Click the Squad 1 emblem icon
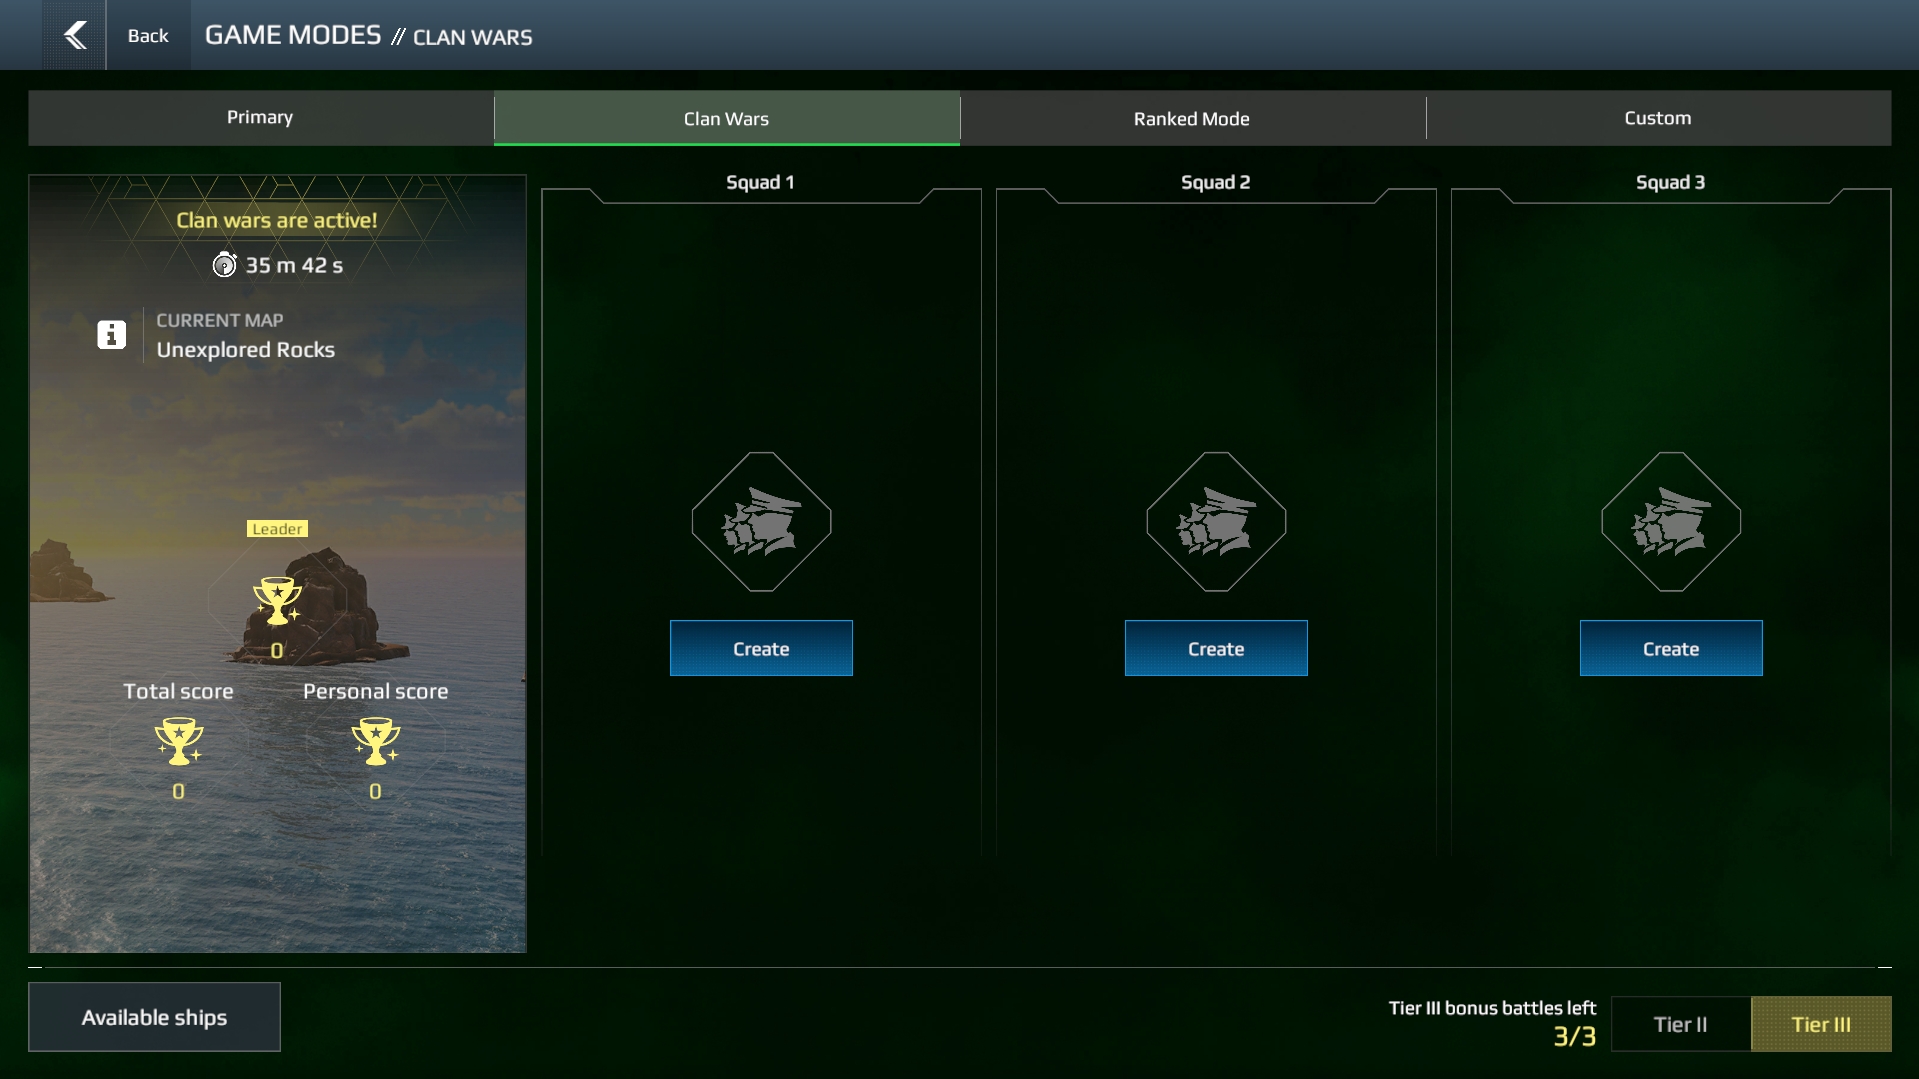This screenshot has width=1919, height=1079. tap(761, 522)
